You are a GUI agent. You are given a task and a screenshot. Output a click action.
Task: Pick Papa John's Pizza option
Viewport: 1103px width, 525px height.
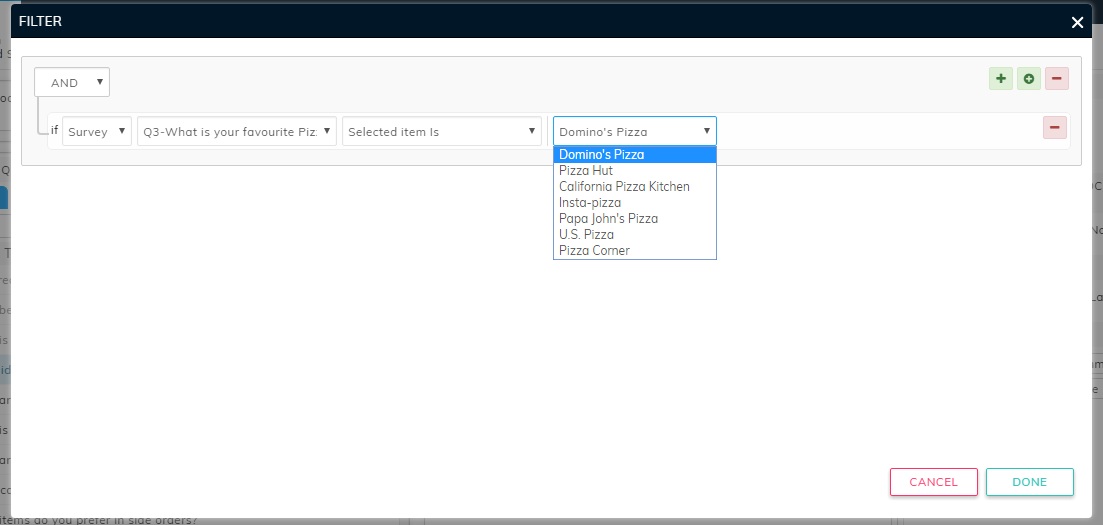point(635,219)
